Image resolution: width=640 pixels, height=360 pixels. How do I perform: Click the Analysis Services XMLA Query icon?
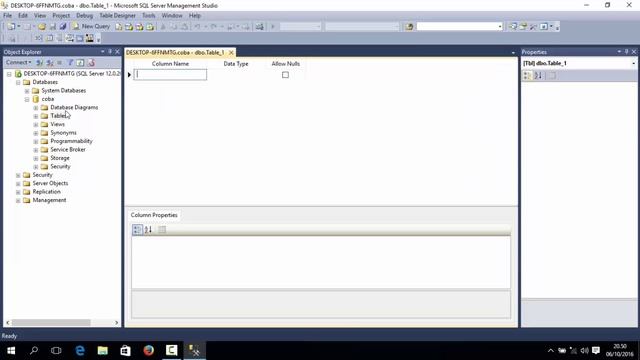click(150, 27)
